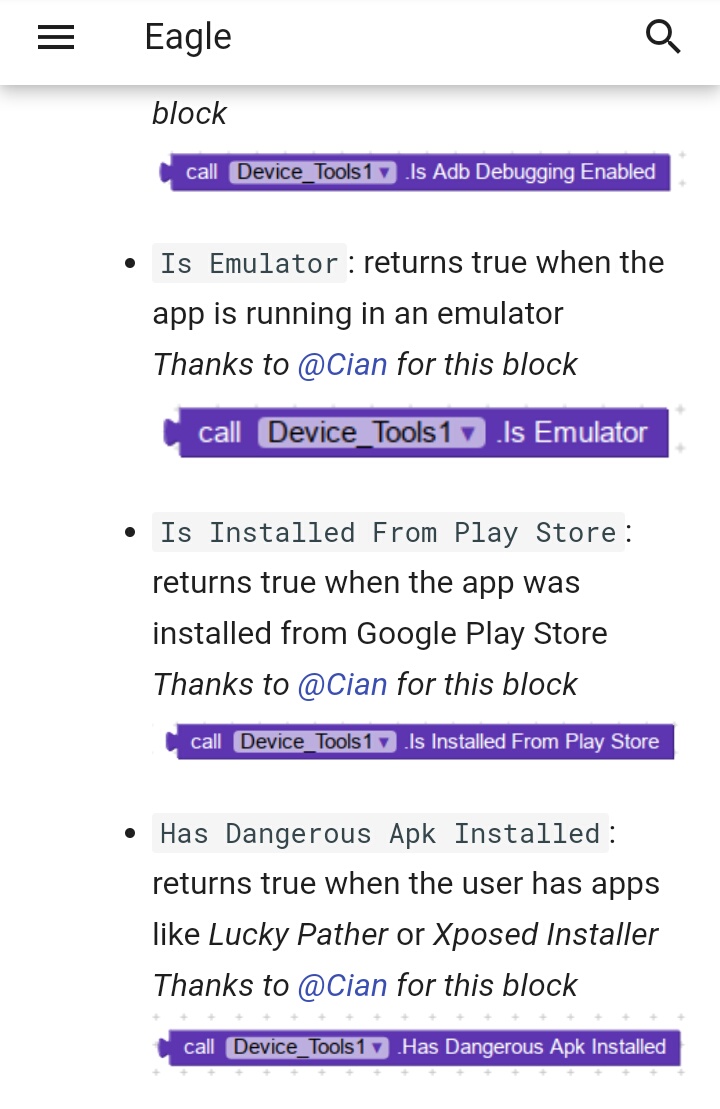Image resolution: width=720 pixels, height=1109 pixels.
Task: Click the Is Installed From Play Store code label
Action: 388,533
